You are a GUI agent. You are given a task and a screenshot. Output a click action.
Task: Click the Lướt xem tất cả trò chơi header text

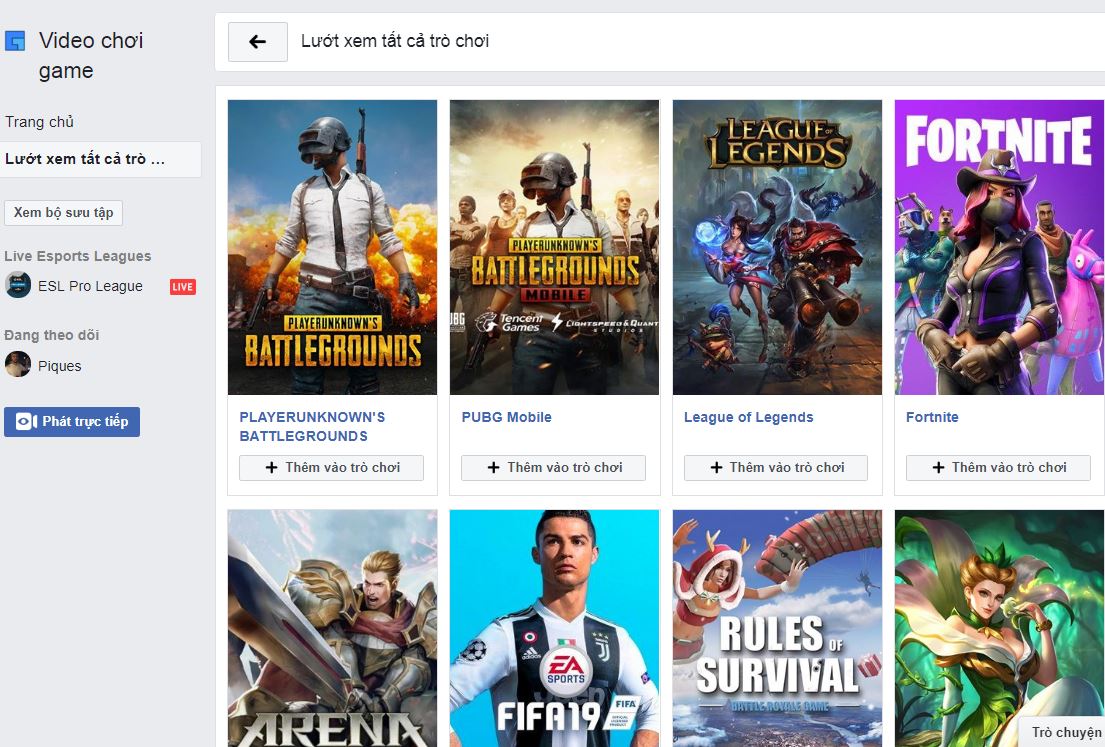tap(395, 42)
